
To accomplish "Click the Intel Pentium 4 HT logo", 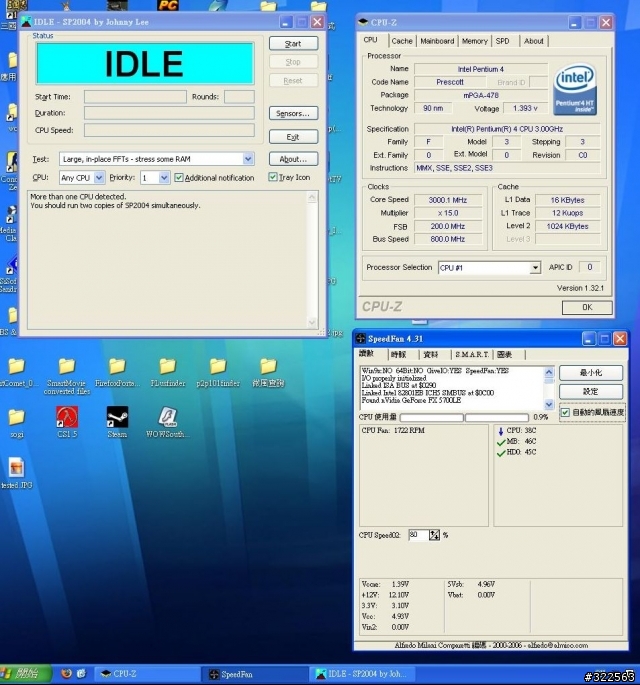I will pos(574,90).
